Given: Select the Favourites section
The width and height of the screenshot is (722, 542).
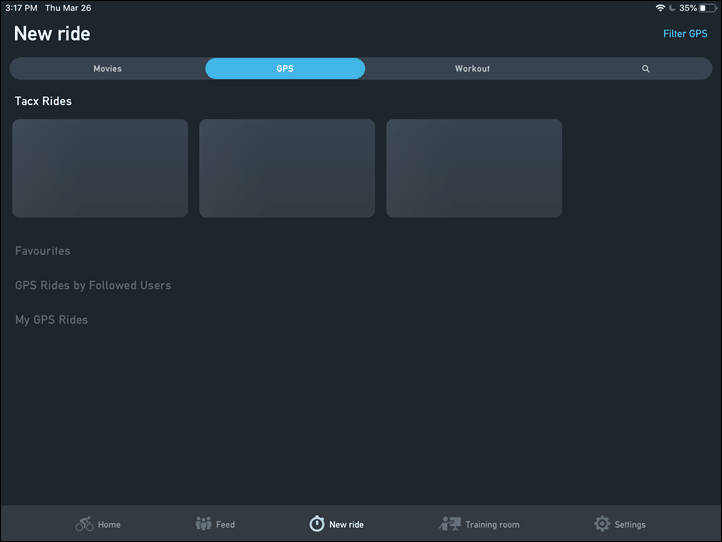Looking at the screenshot, I should [42, 251].
